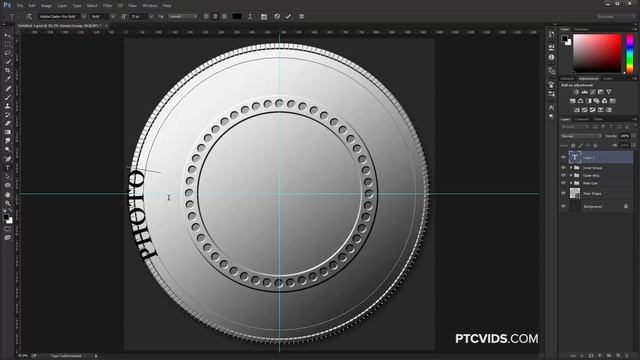
Task: Hide the Base Shape layer
Action: tap(564, 193)
